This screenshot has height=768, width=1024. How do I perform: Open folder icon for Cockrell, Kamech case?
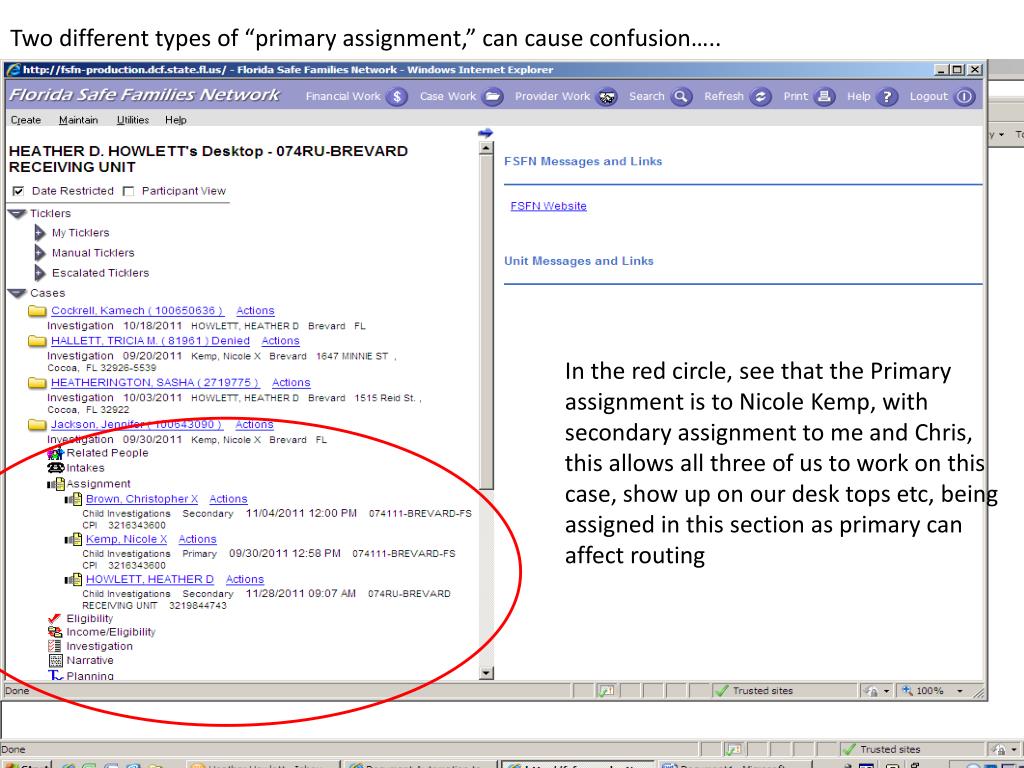37,311
